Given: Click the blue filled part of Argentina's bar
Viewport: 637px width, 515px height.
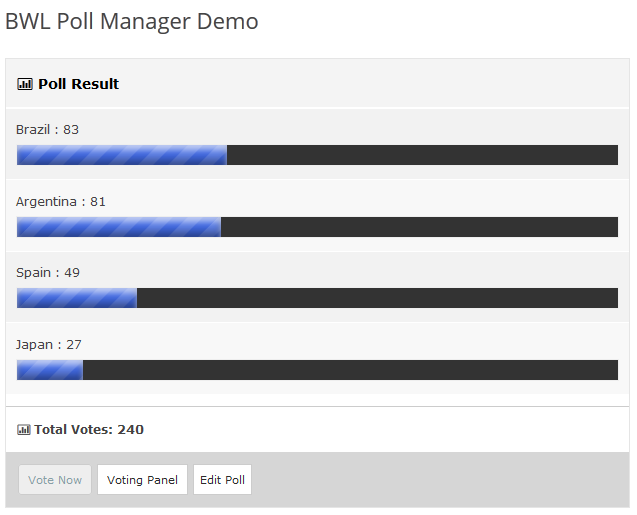Looking at the screenshot, I should point(119,227).
